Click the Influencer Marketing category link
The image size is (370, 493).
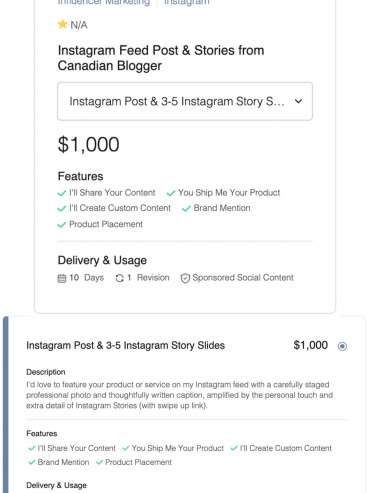104,2
